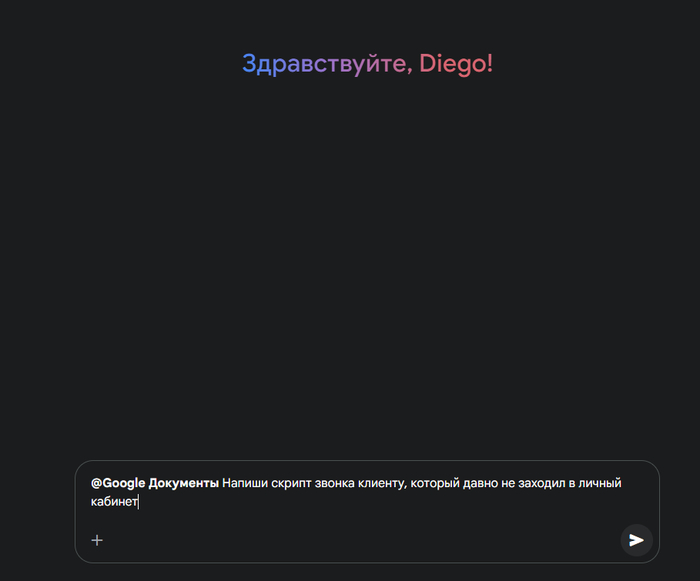Click the word "Google" in the mention
700x581 pixels.
(x=124, y=484)
